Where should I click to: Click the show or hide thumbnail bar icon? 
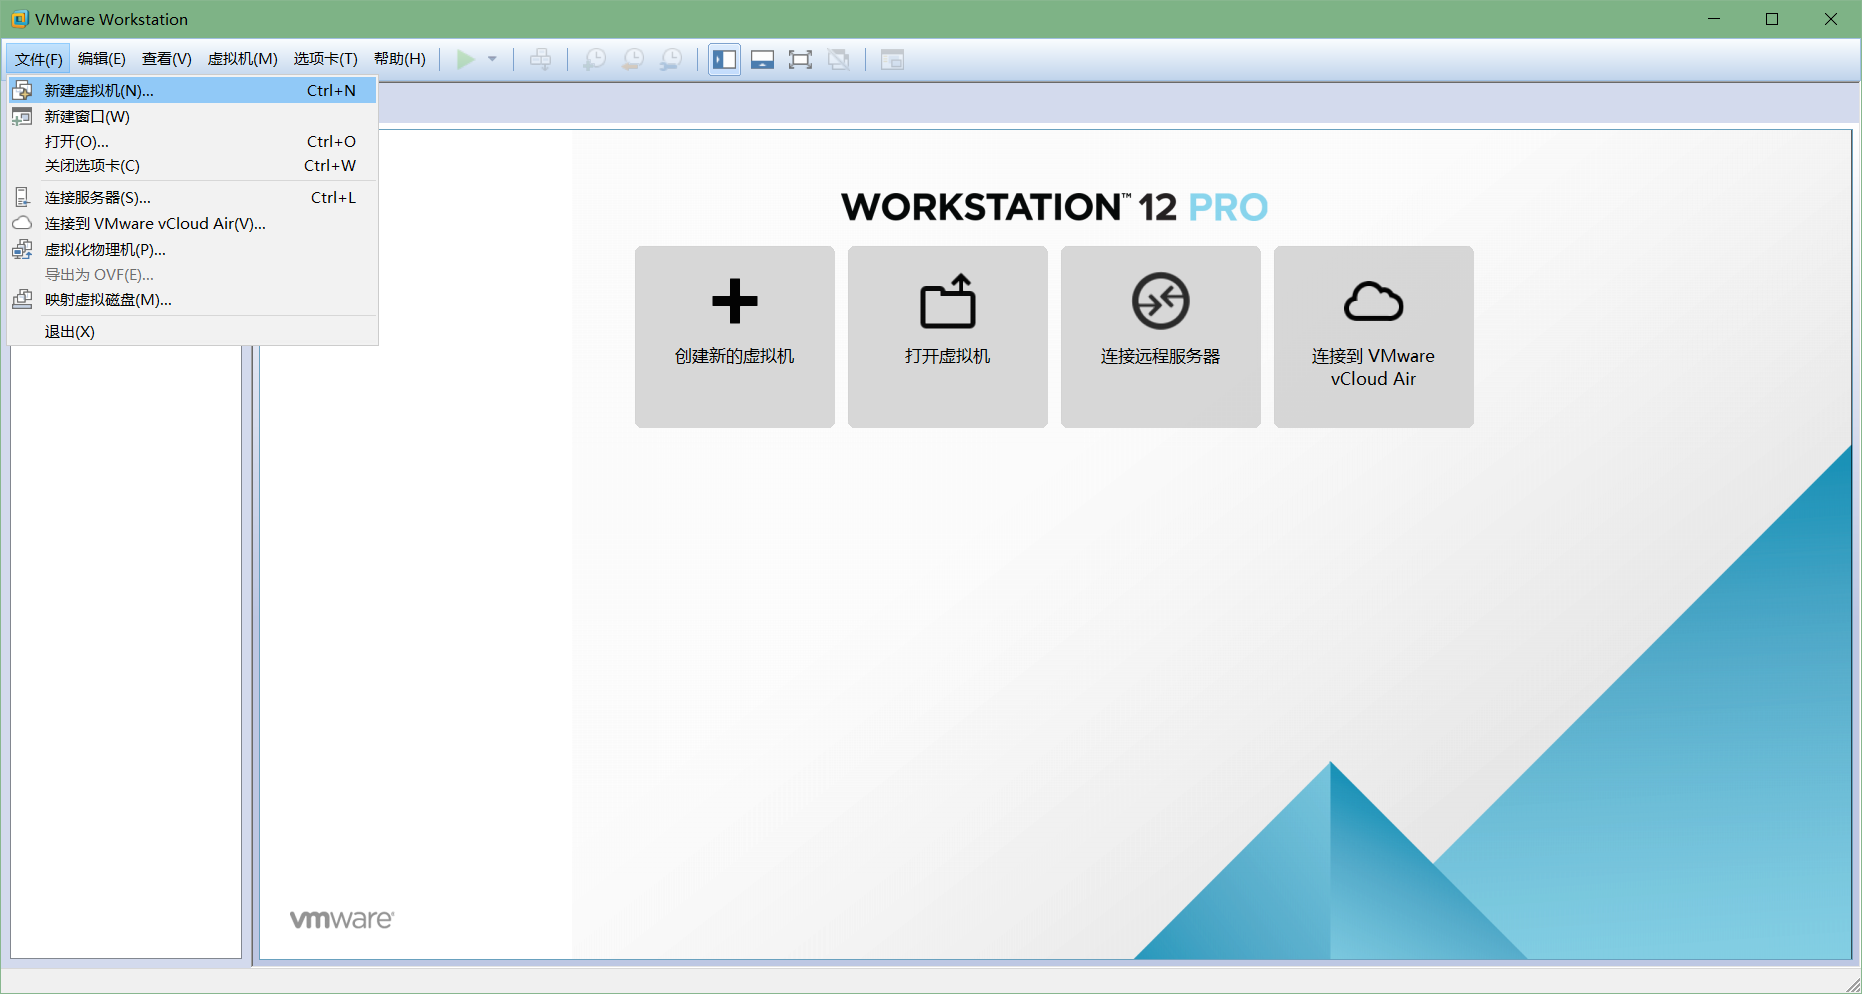(762, 59)
